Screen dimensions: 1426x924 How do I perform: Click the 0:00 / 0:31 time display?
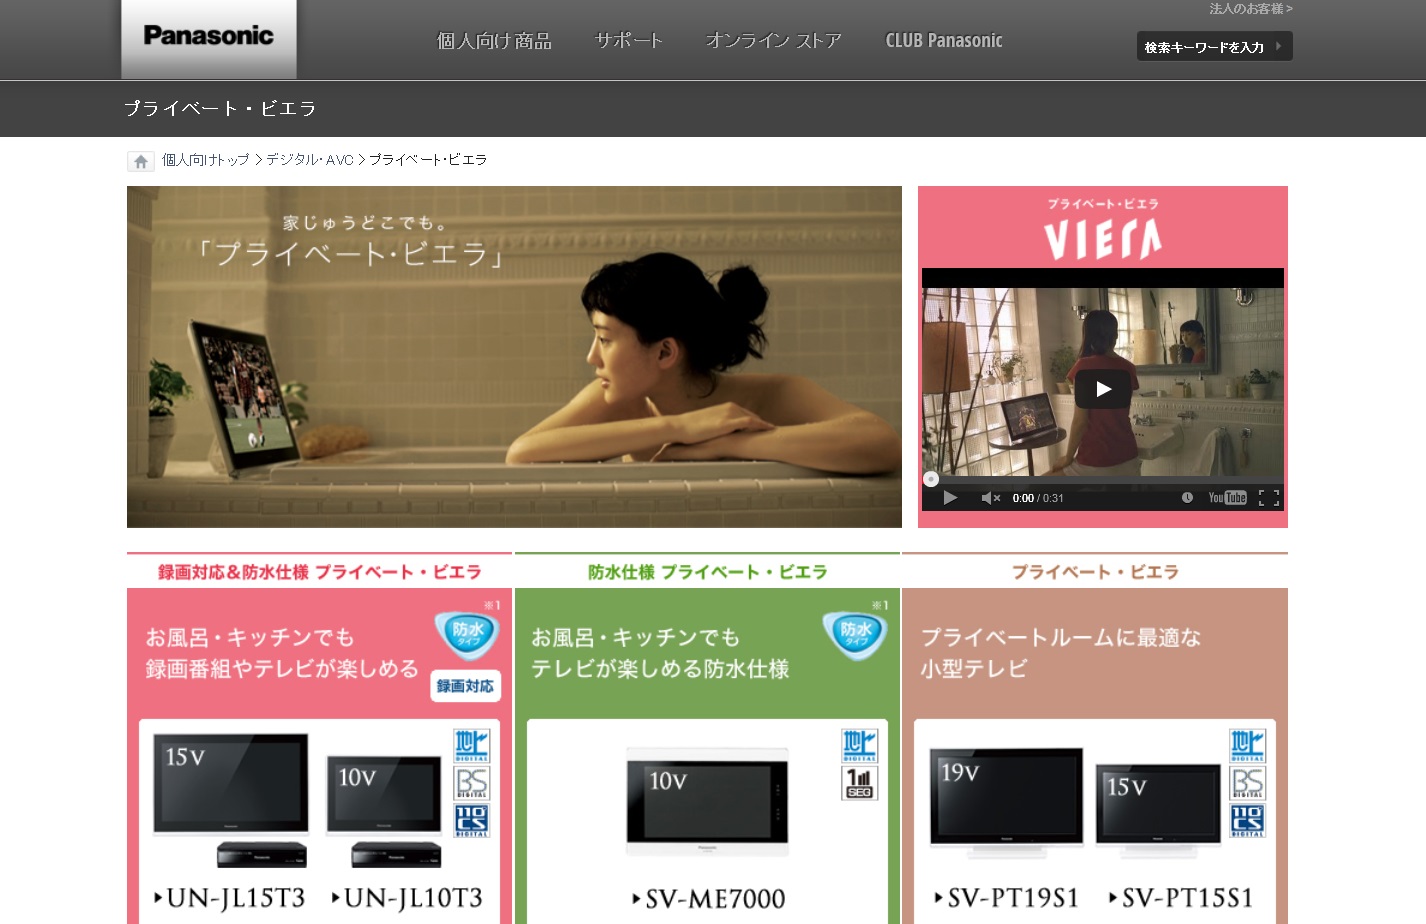pos(1038,498)
